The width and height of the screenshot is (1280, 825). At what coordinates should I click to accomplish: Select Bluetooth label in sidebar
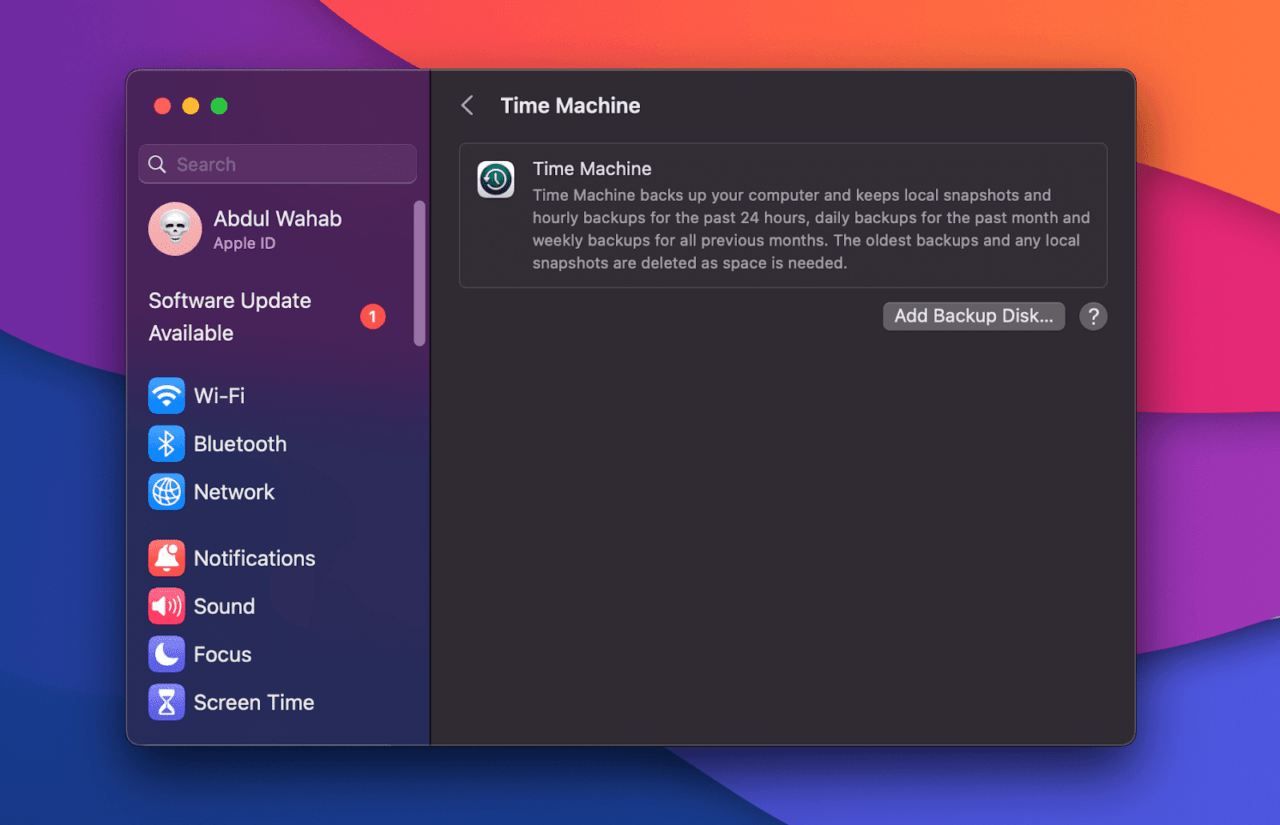[240, 444]
